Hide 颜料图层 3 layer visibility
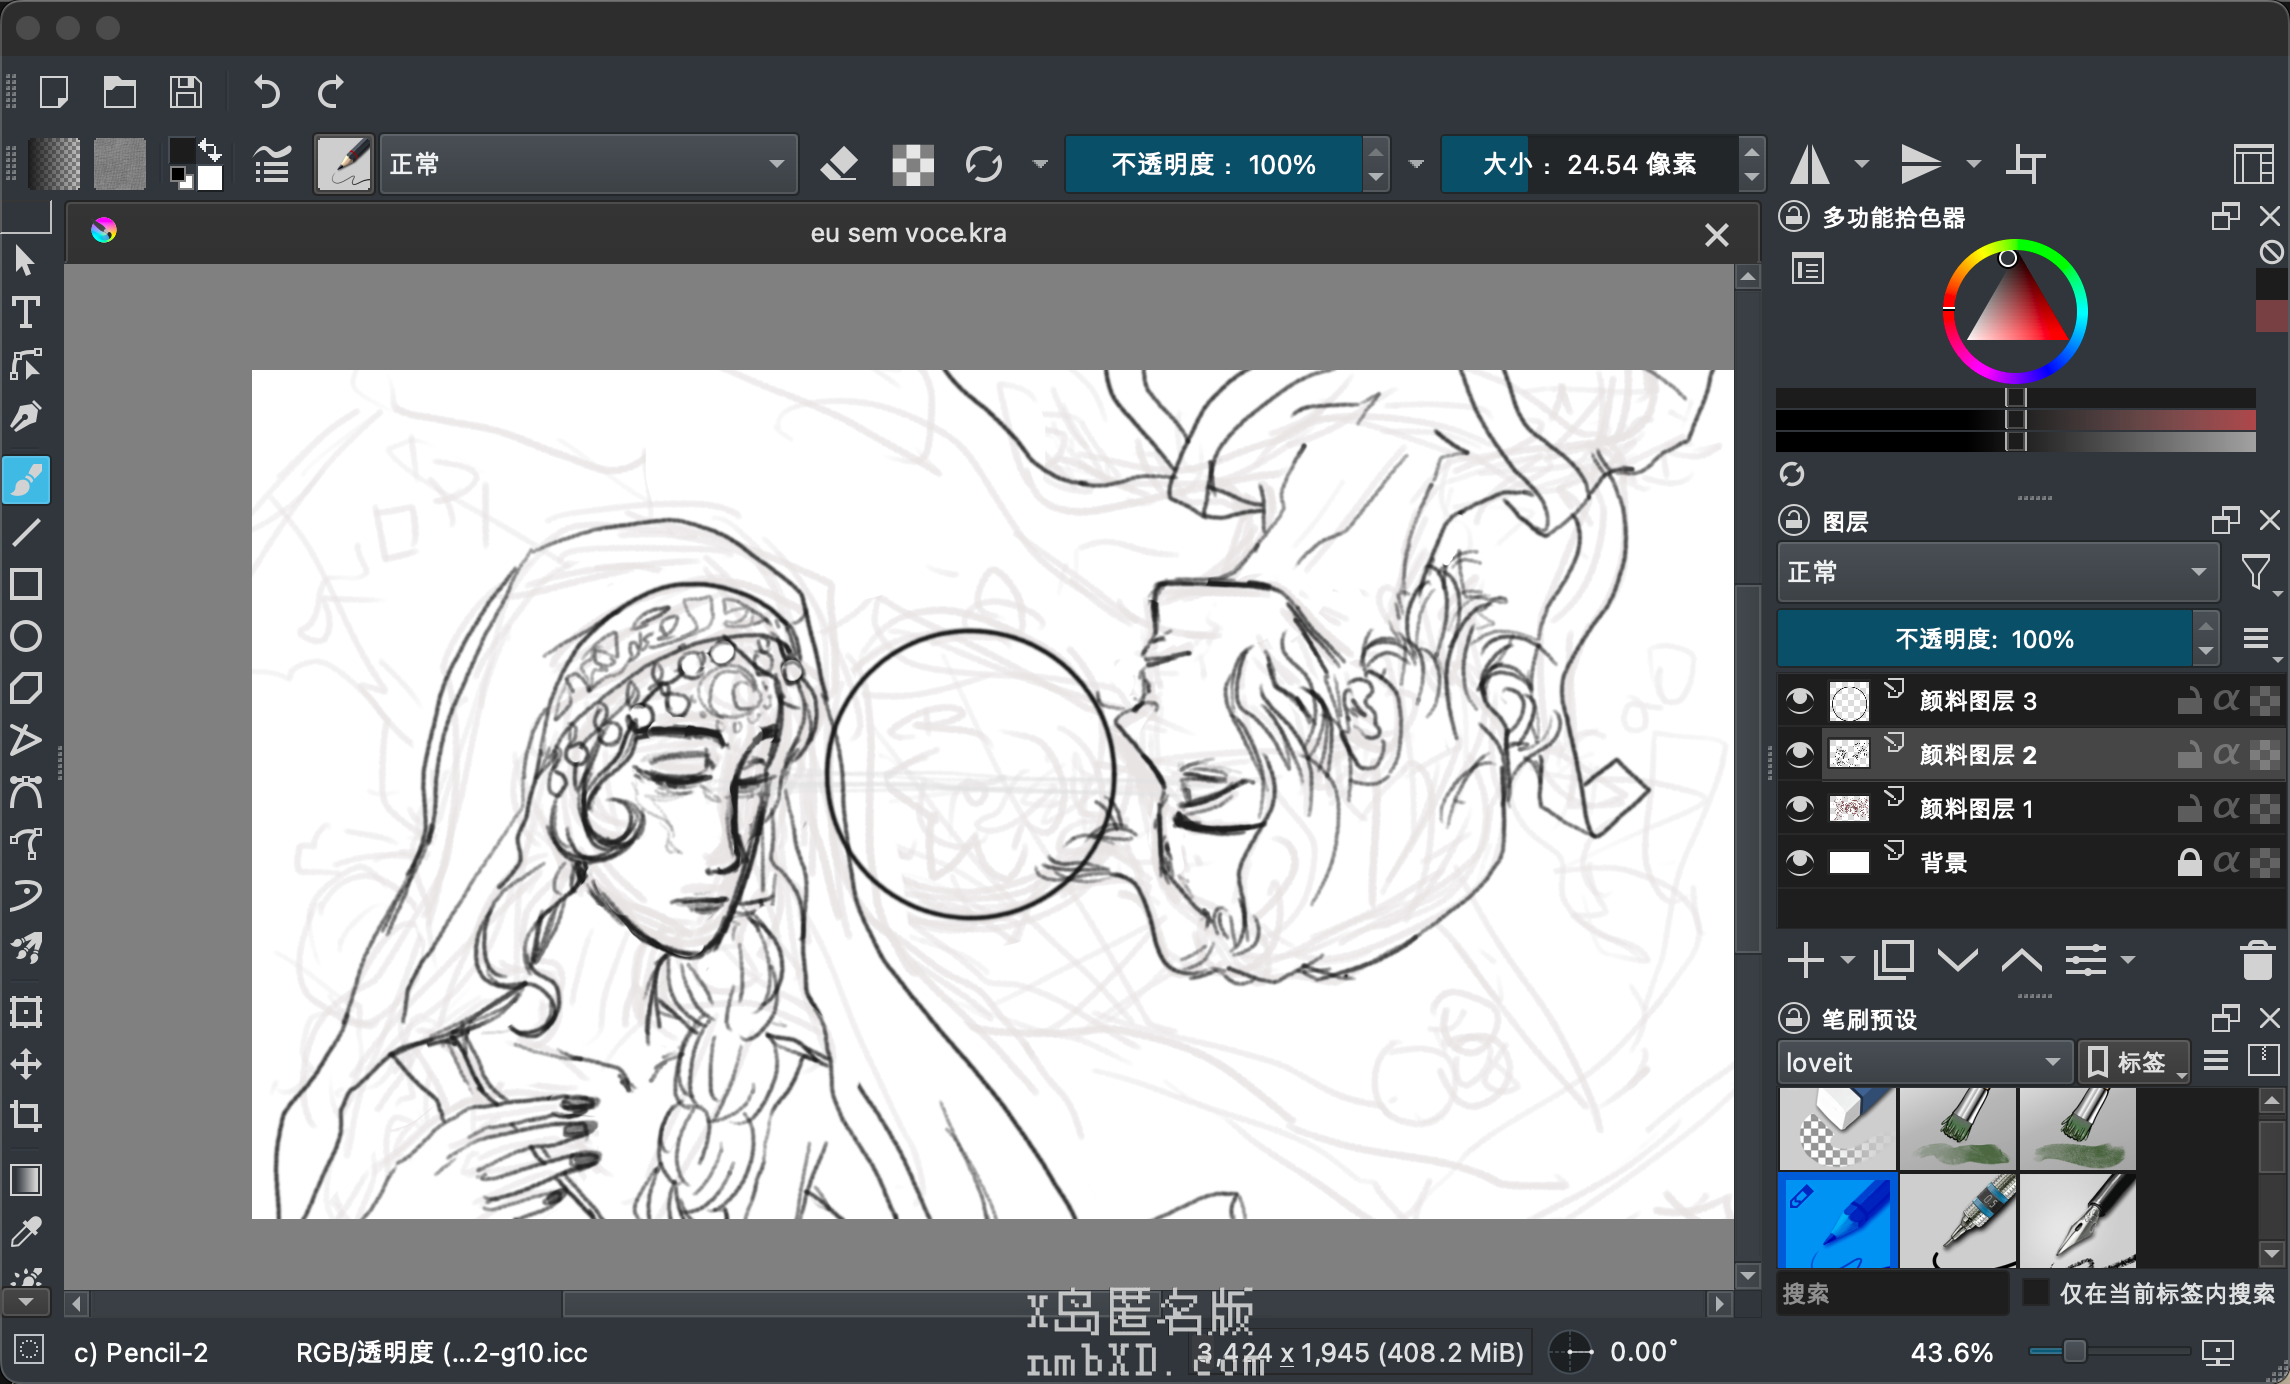 [x=1799, y=701]
